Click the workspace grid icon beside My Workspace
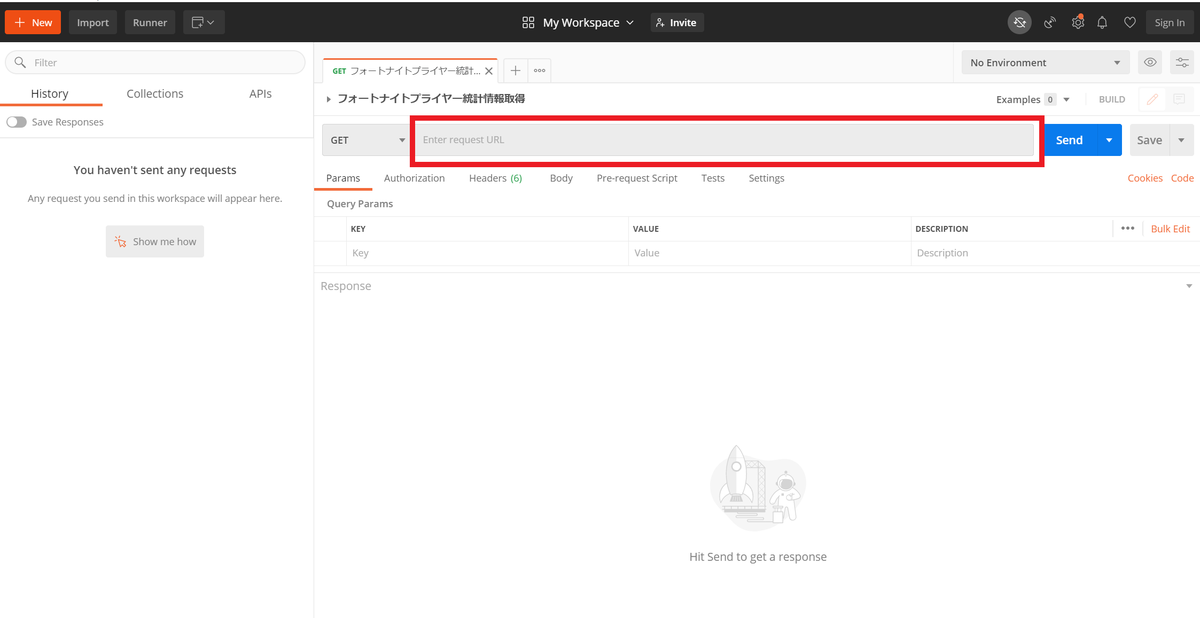 tap(527, 22)
